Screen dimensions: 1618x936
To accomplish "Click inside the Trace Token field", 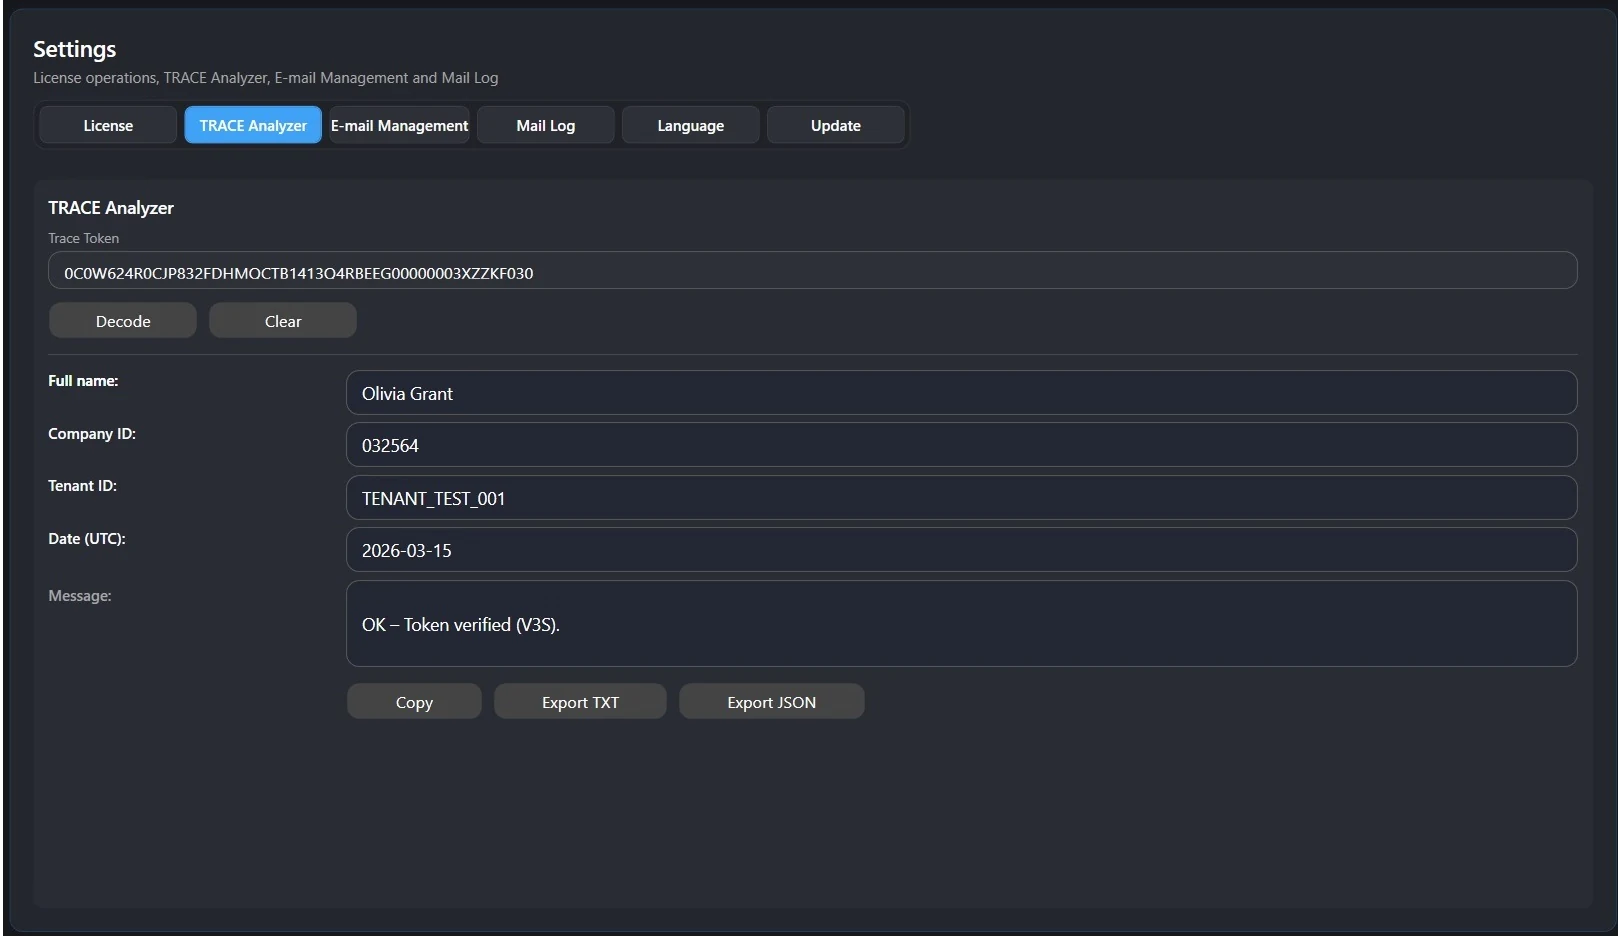I will [x=810, y=271].
